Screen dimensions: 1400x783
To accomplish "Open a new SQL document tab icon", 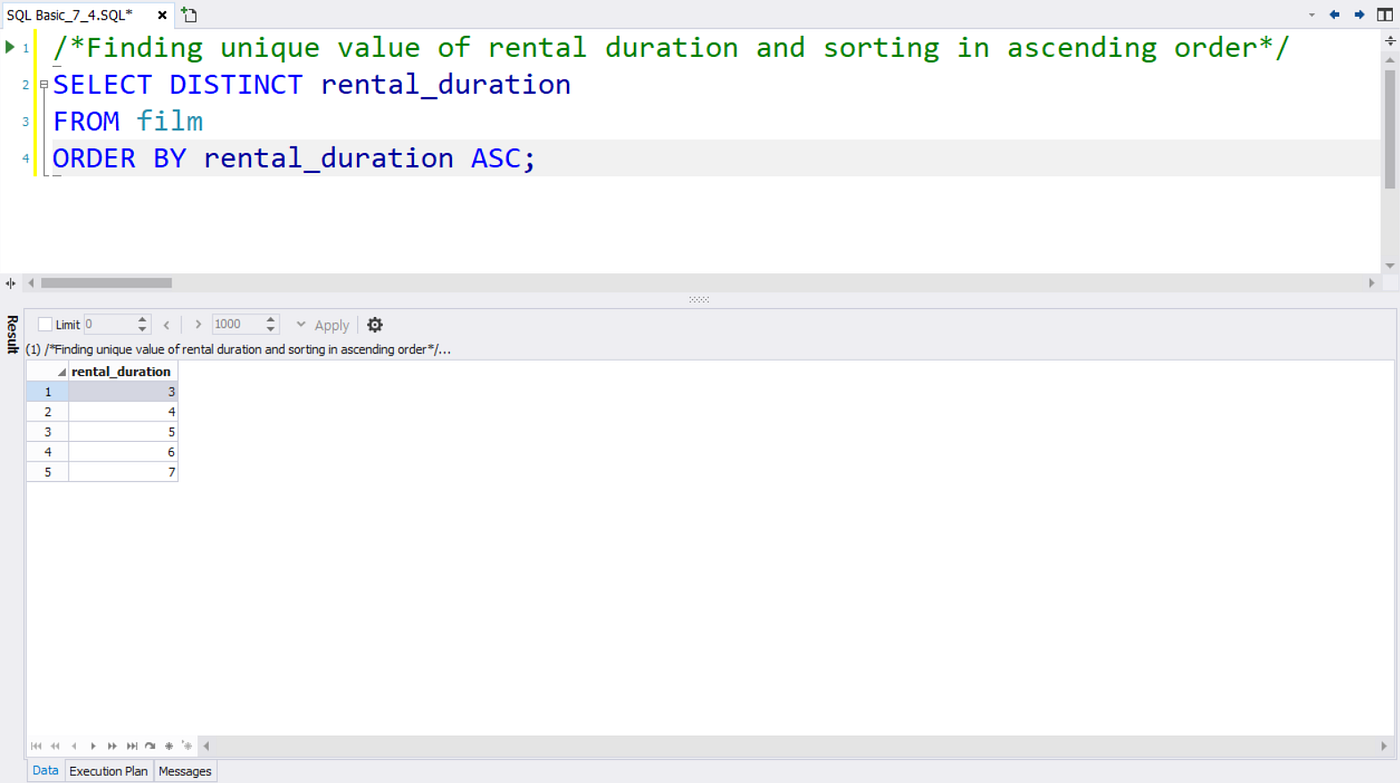I will point(187,15).
